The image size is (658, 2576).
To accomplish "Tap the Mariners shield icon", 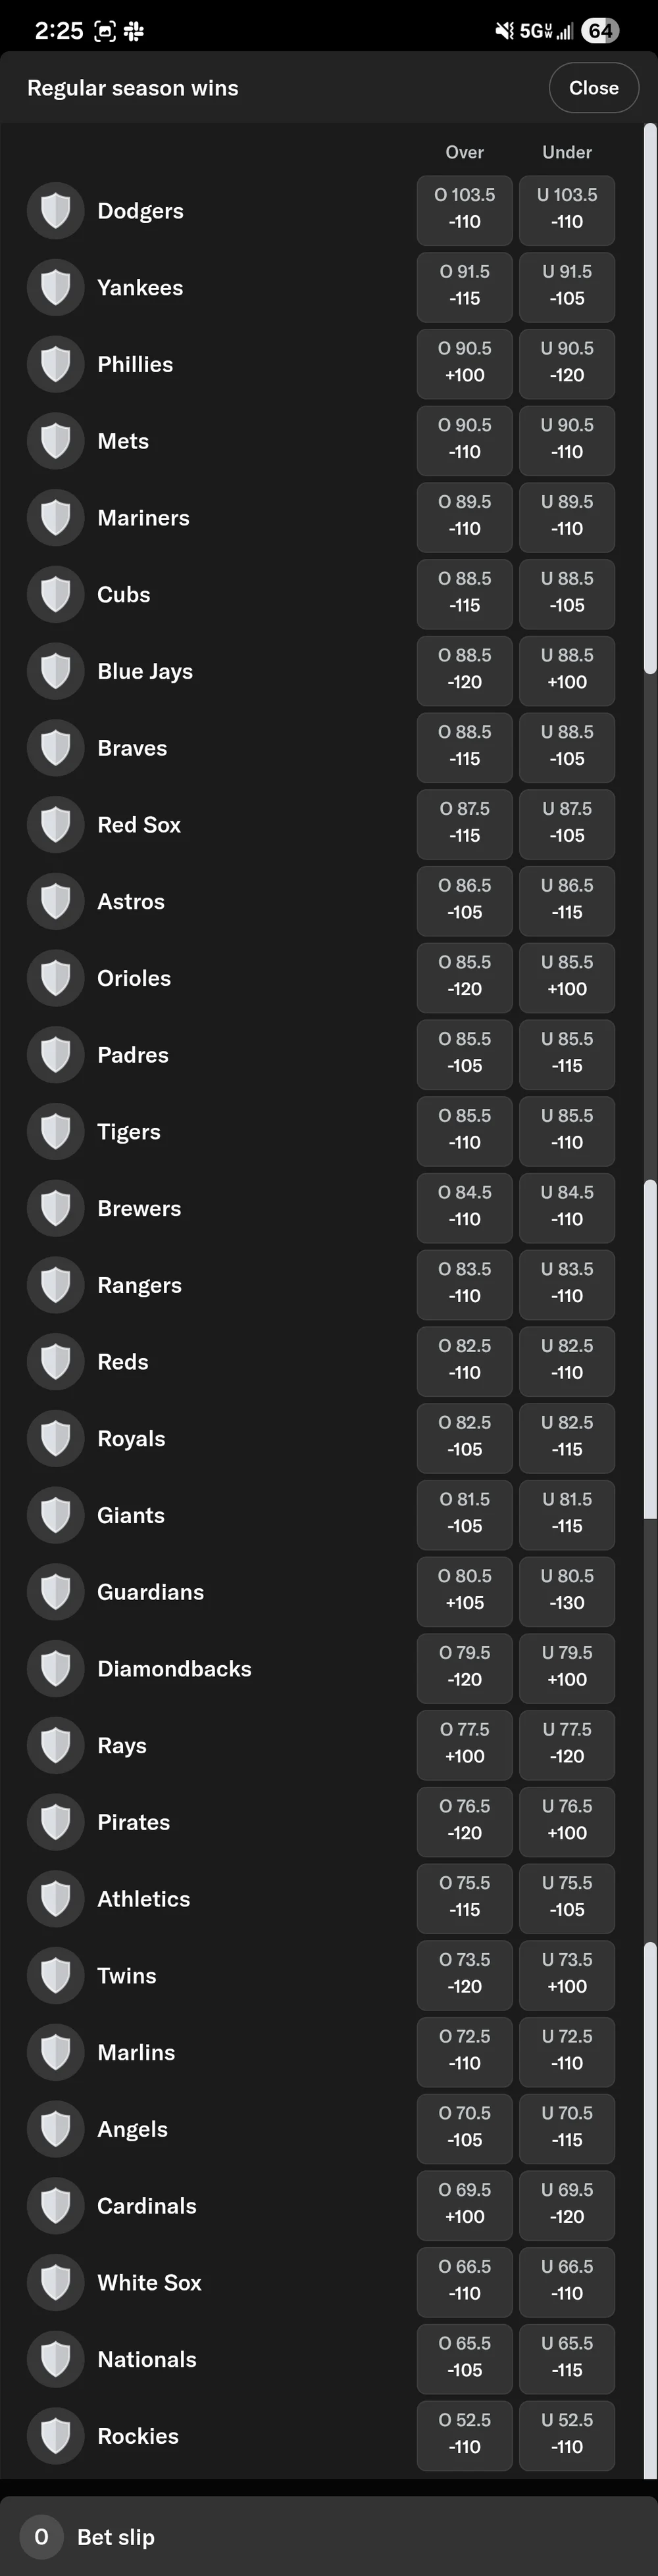I will tap(55, 517).
